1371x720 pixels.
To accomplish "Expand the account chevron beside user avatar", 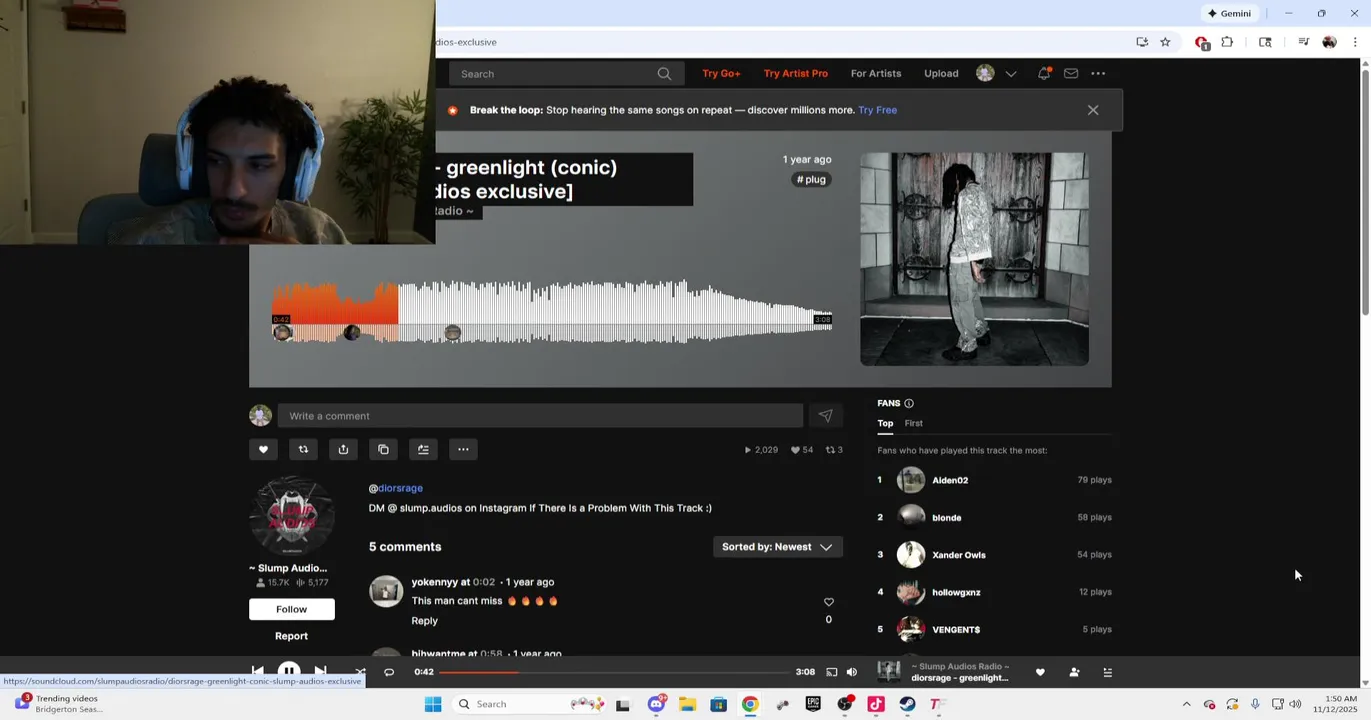I will [x=1011, y=74].
